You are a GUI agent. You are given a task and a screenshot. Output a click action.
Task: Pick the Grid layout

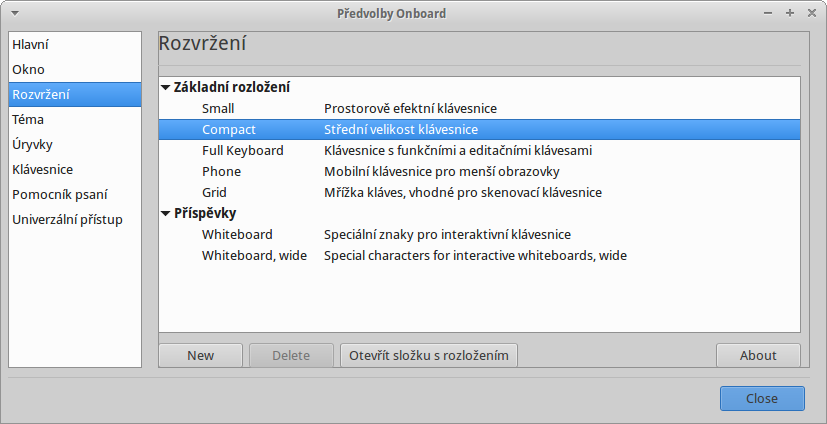479,192
